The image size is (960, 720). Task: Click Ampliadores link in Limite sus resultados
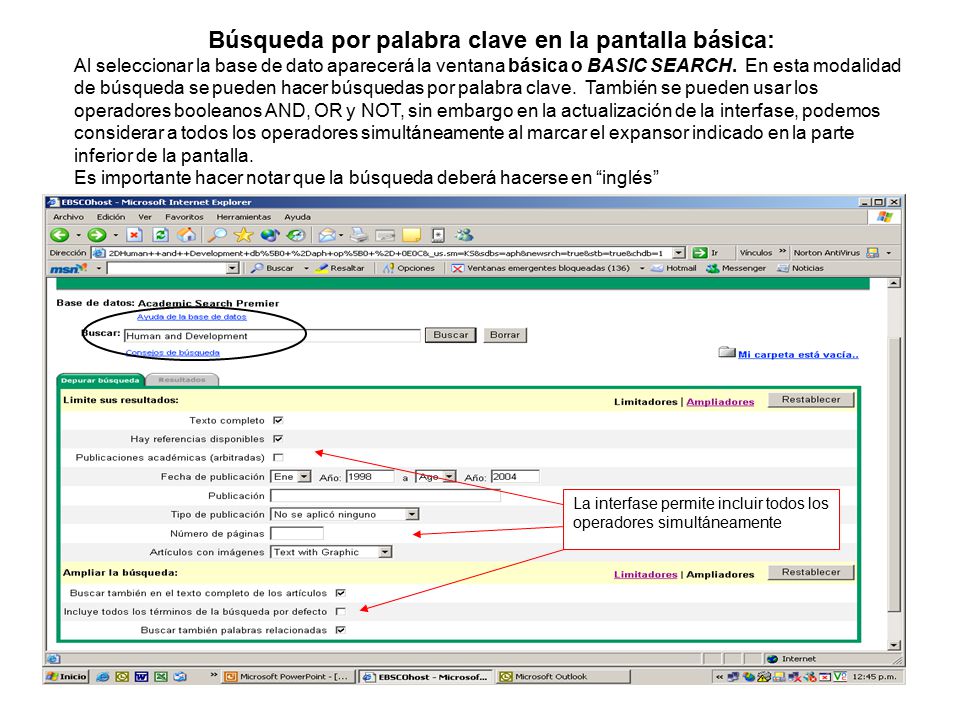(x=720, y=402)
